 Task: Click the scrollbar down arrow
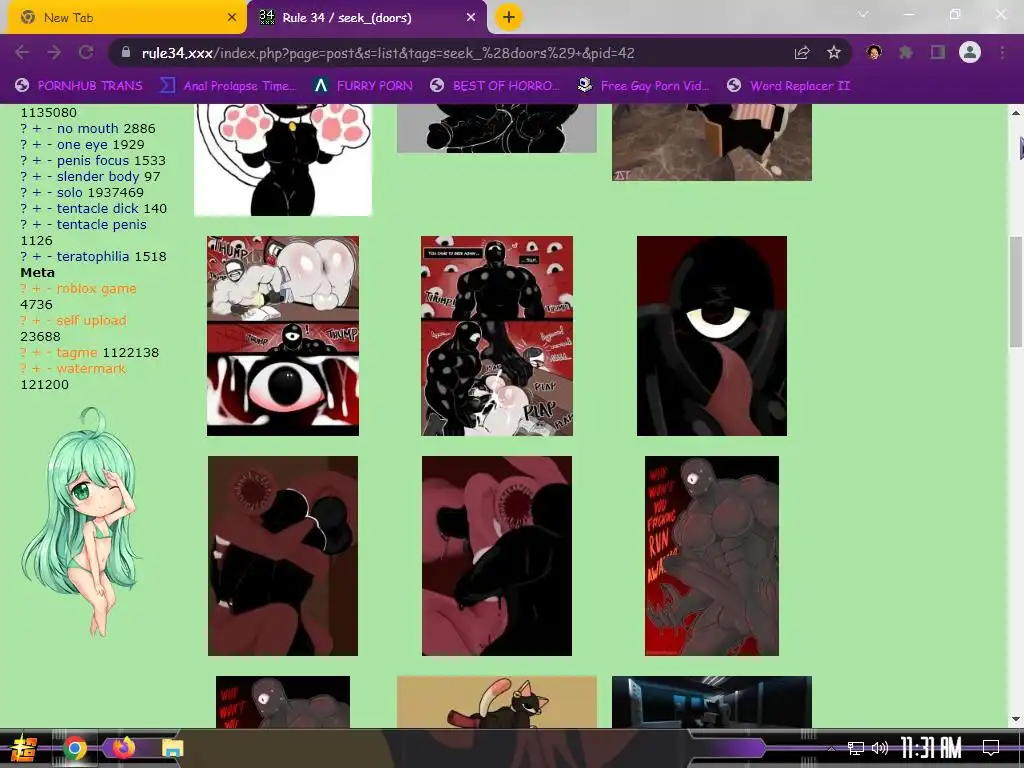pos(1016,719)
